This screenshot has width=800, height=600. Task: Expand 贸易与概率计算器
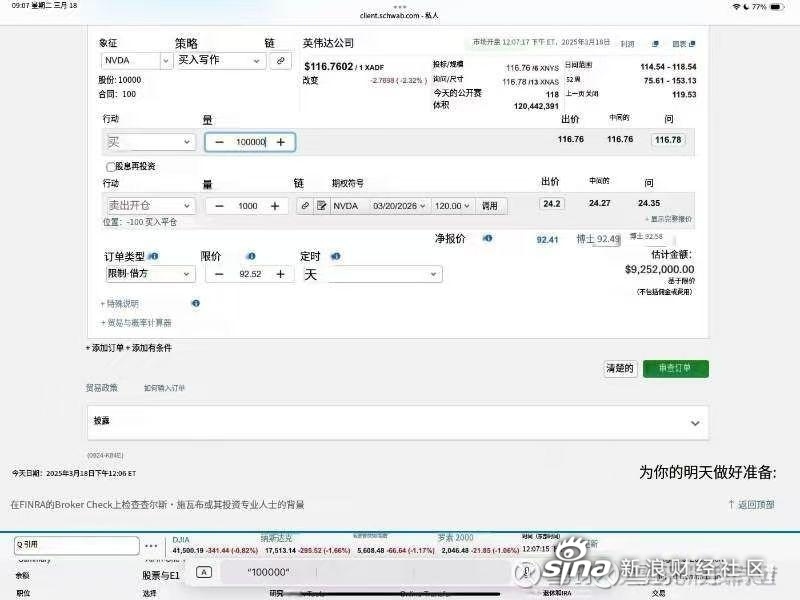(x=136, y=323)
